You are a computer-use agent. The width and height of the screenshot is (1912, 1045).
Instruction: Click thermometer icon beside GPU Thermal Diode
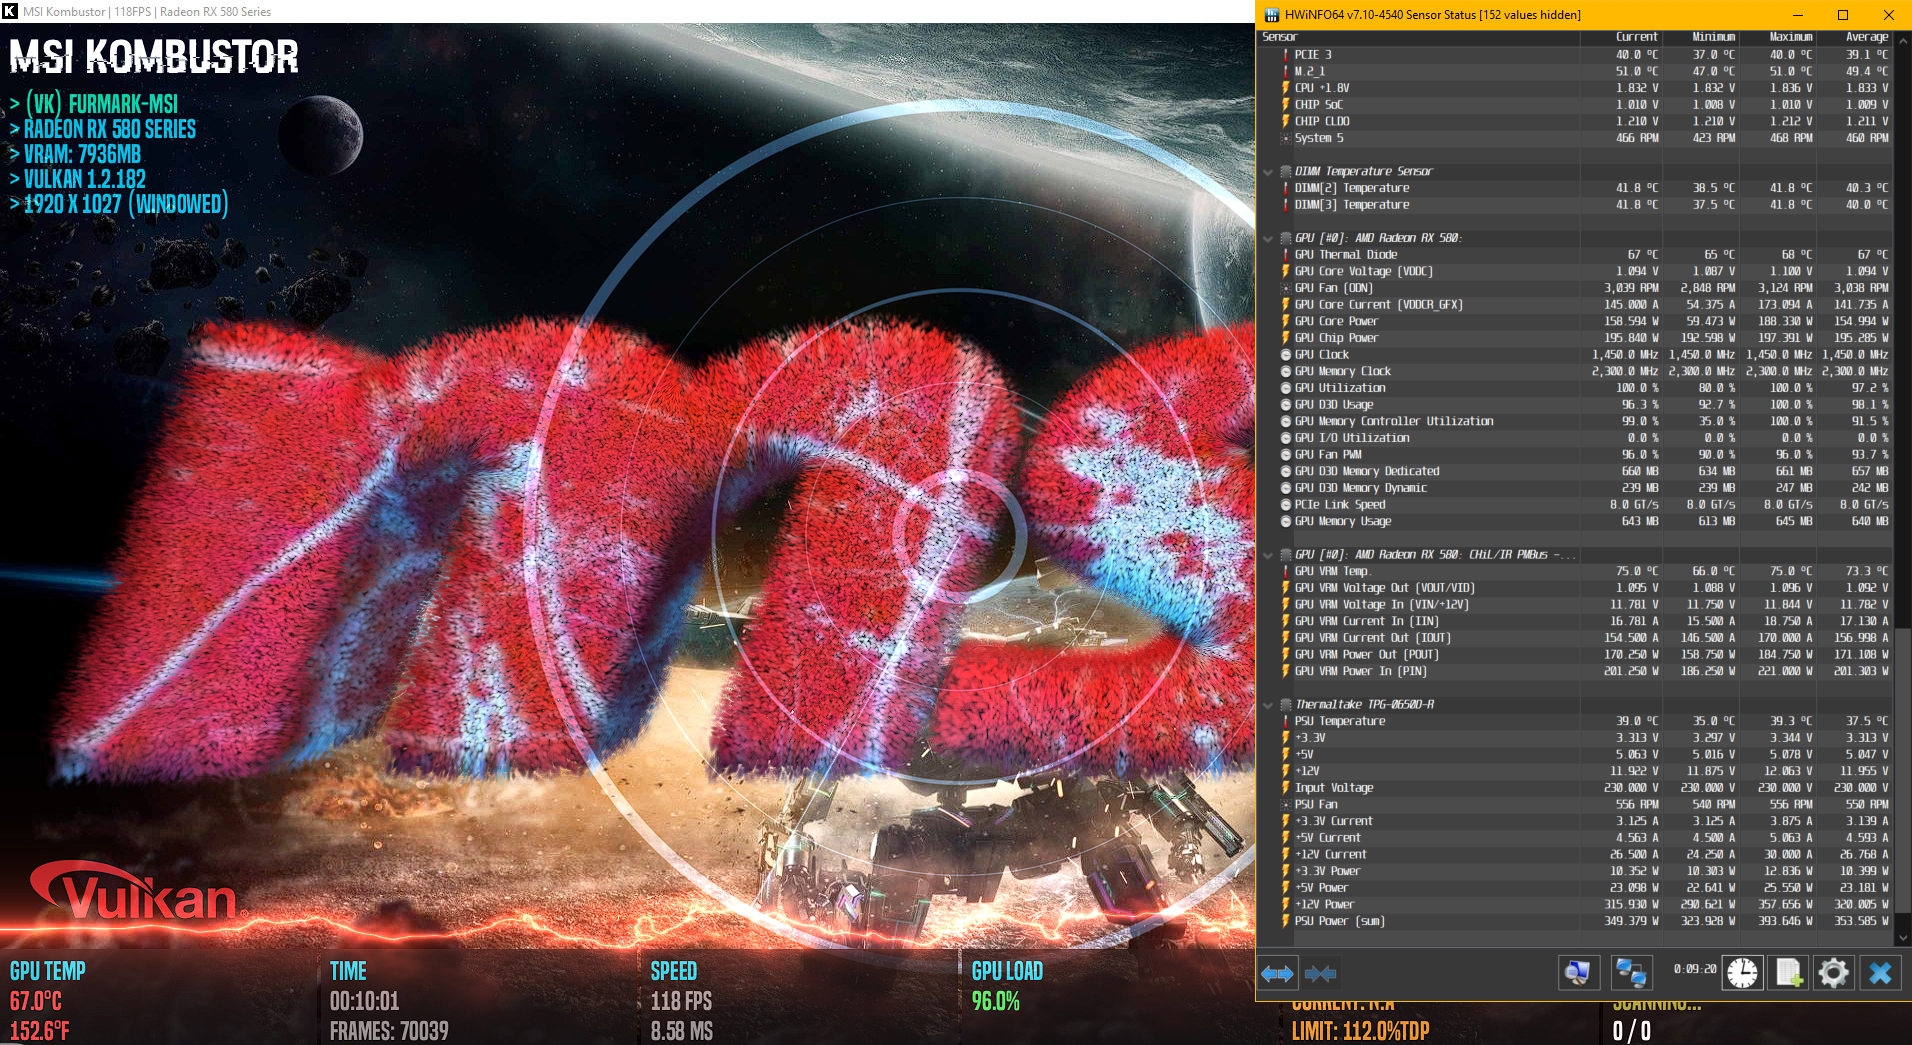1286,255
